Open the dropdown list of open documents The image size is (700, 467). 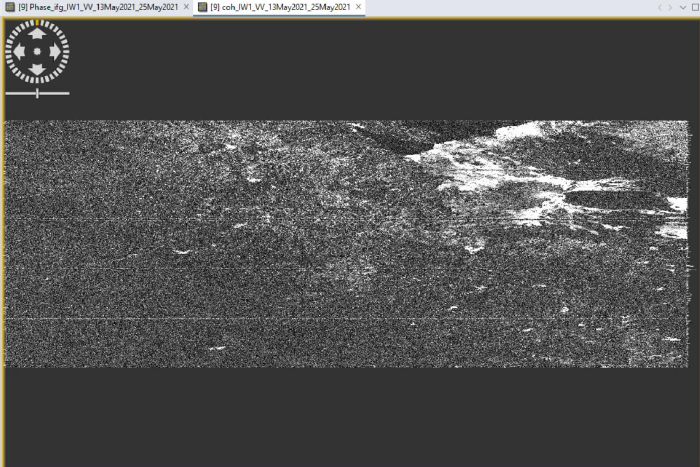681,7
